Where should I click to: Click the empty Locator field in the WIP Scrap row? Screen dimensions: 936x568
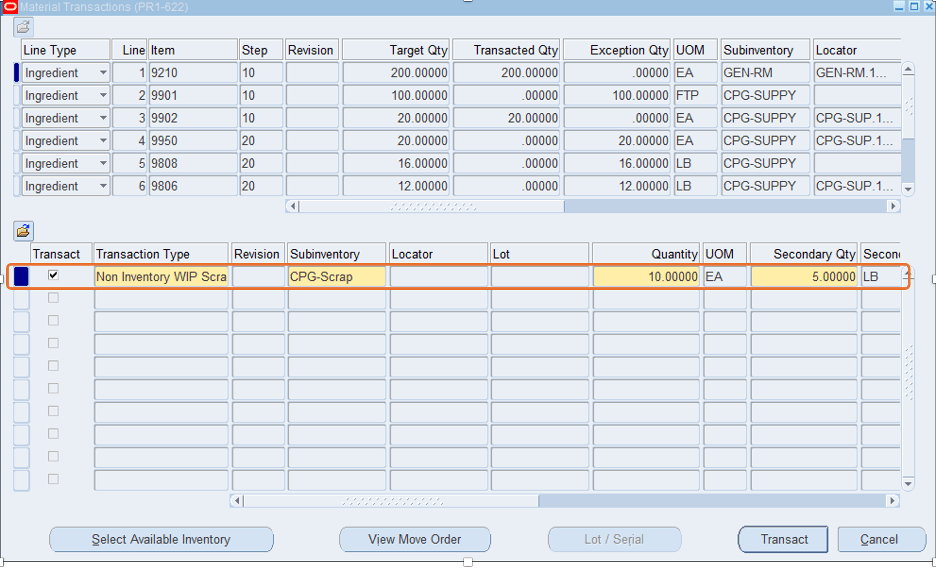[439, 277]
